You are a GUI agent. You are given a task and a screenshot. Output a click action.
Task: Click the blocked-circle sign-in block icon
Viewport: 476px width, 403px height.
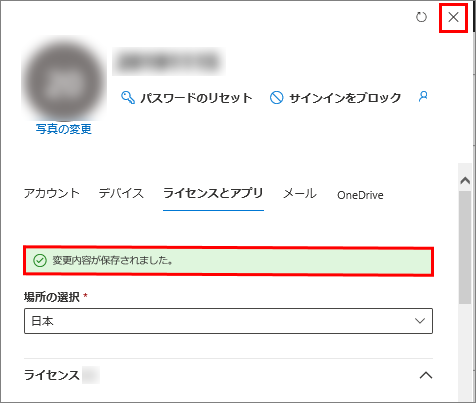pyautogui.click(x=276, y=98)
